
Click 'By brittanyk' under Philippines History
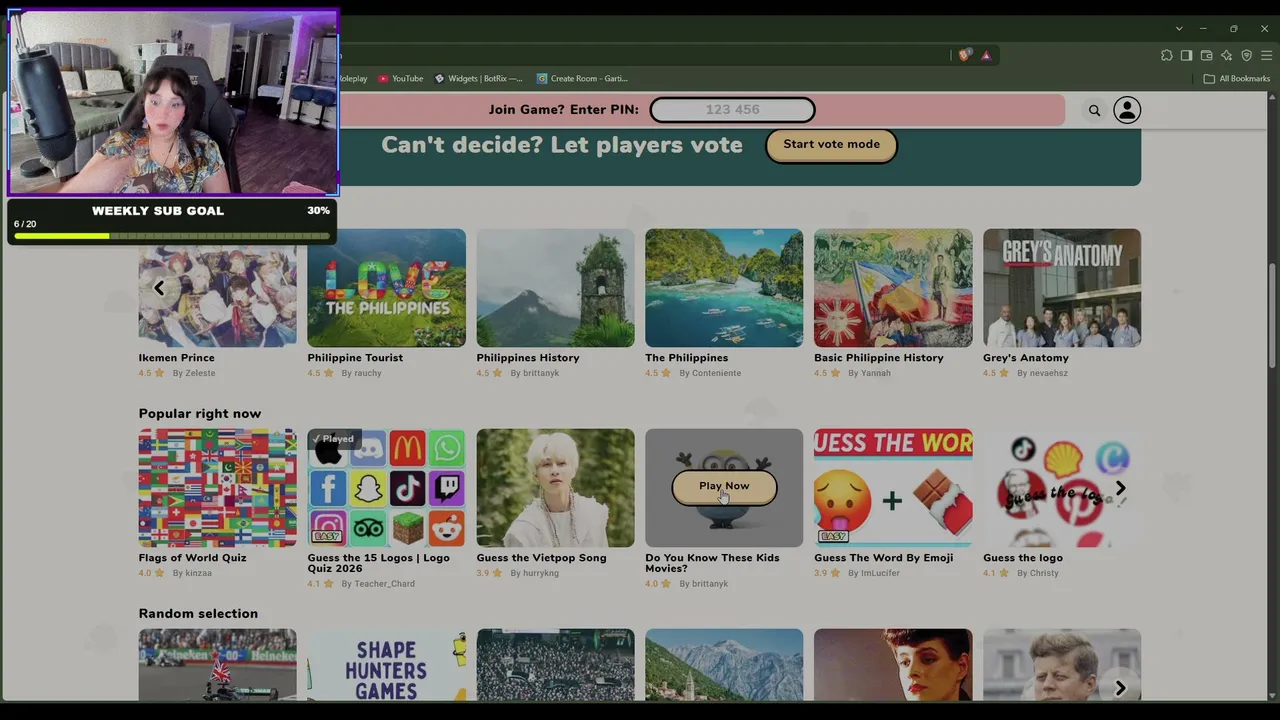535,374
